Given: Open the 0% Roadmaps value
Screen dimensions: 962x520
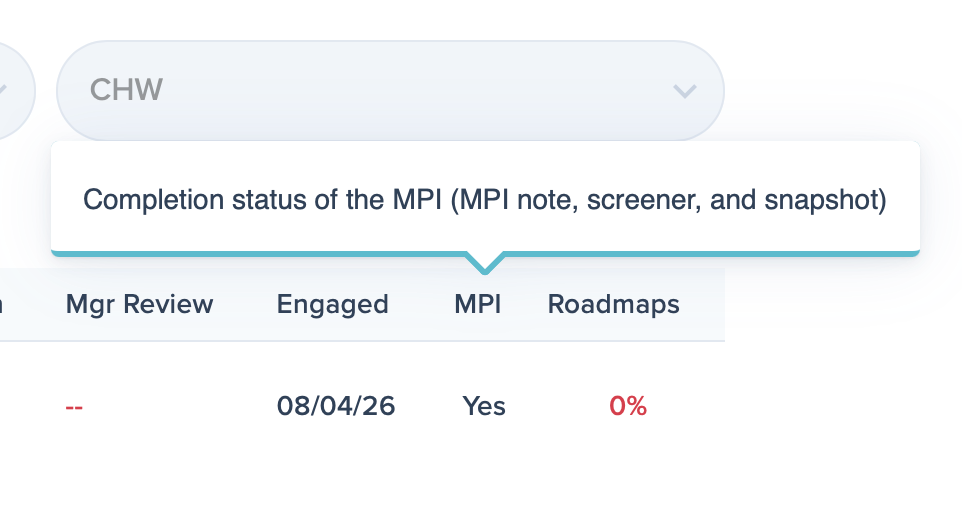Looking at the screenshot, I should pyautogui.click(x=628, y=406).
